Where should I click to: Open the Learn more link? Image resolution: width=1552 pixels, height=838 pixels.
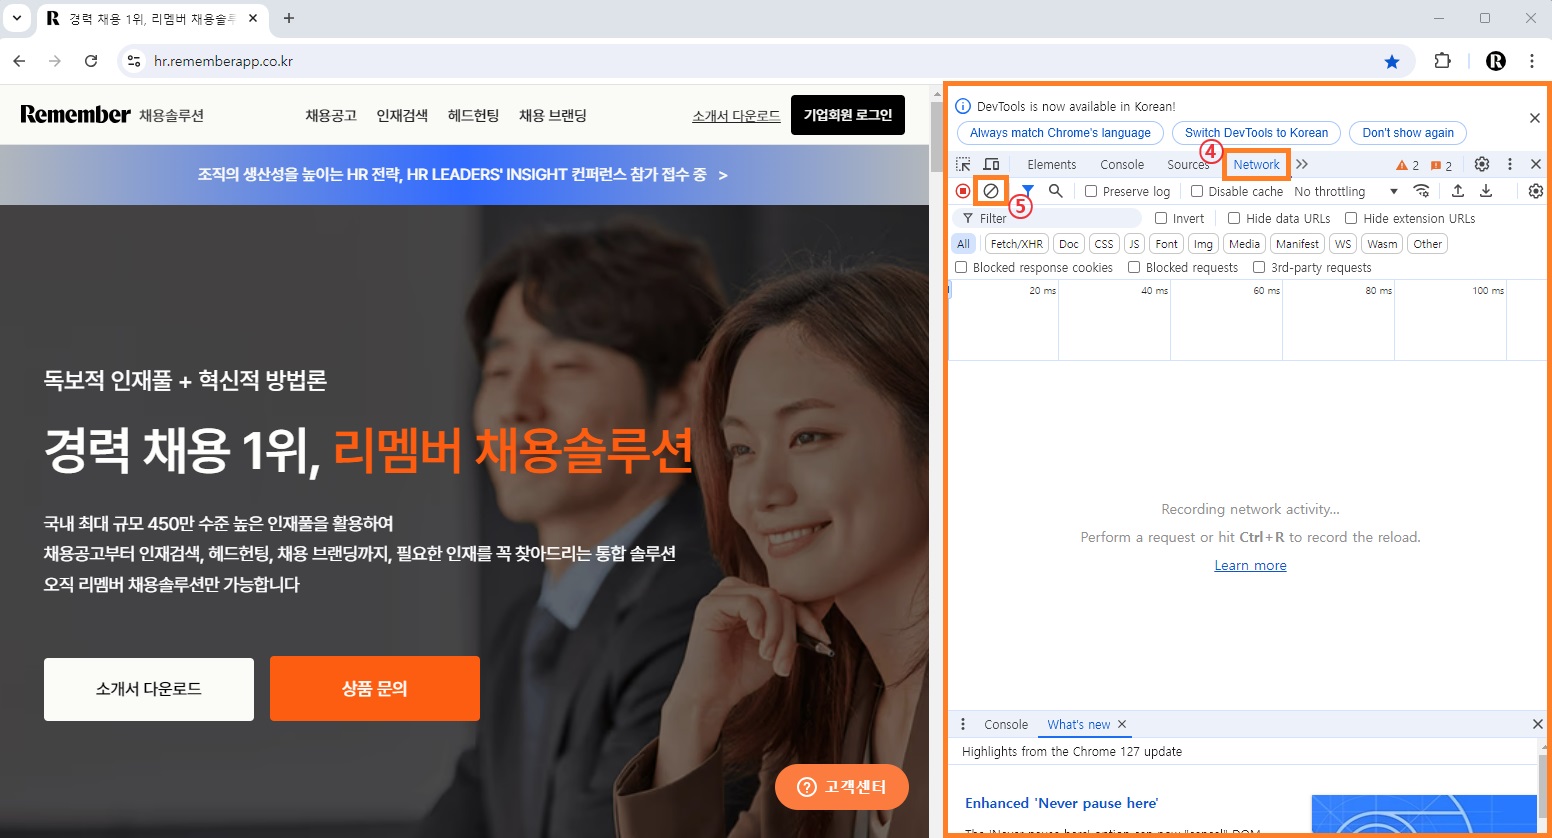(1250, 565)
